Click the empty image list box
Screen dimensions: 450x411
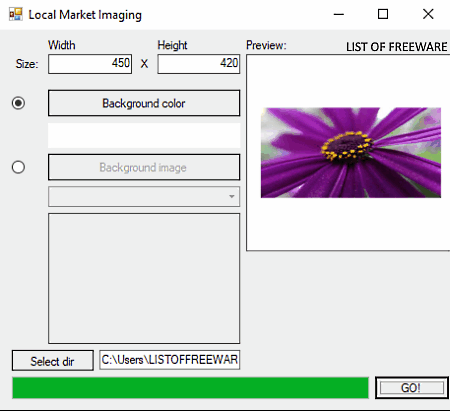pos(144,279)
